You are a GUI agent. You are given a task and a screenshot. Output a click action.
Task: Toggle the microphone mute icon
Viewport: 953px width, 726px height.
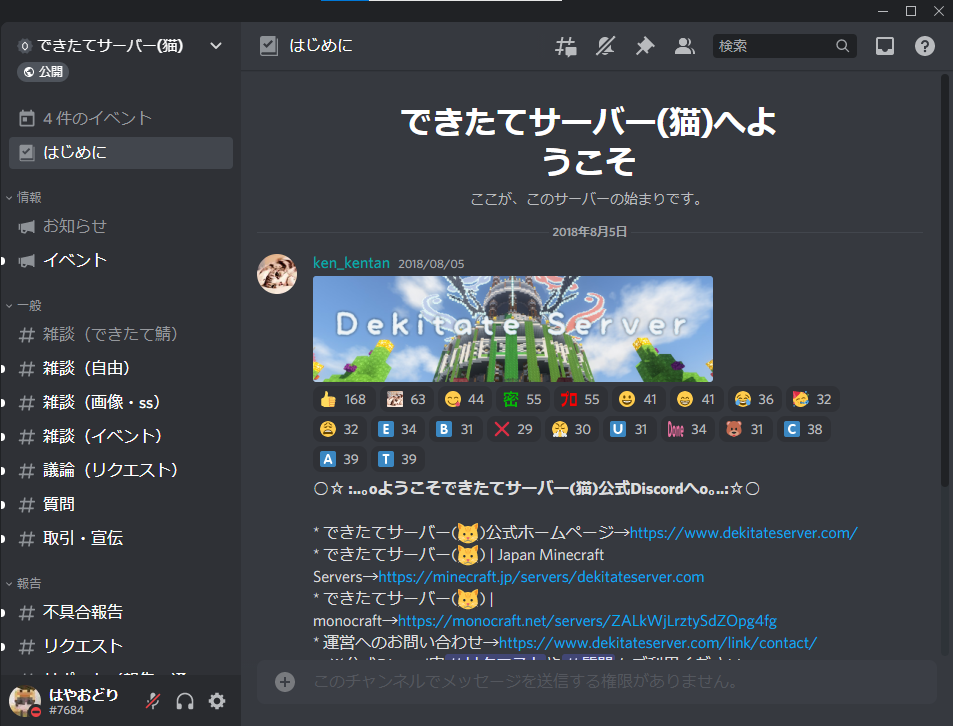[153, 701]
